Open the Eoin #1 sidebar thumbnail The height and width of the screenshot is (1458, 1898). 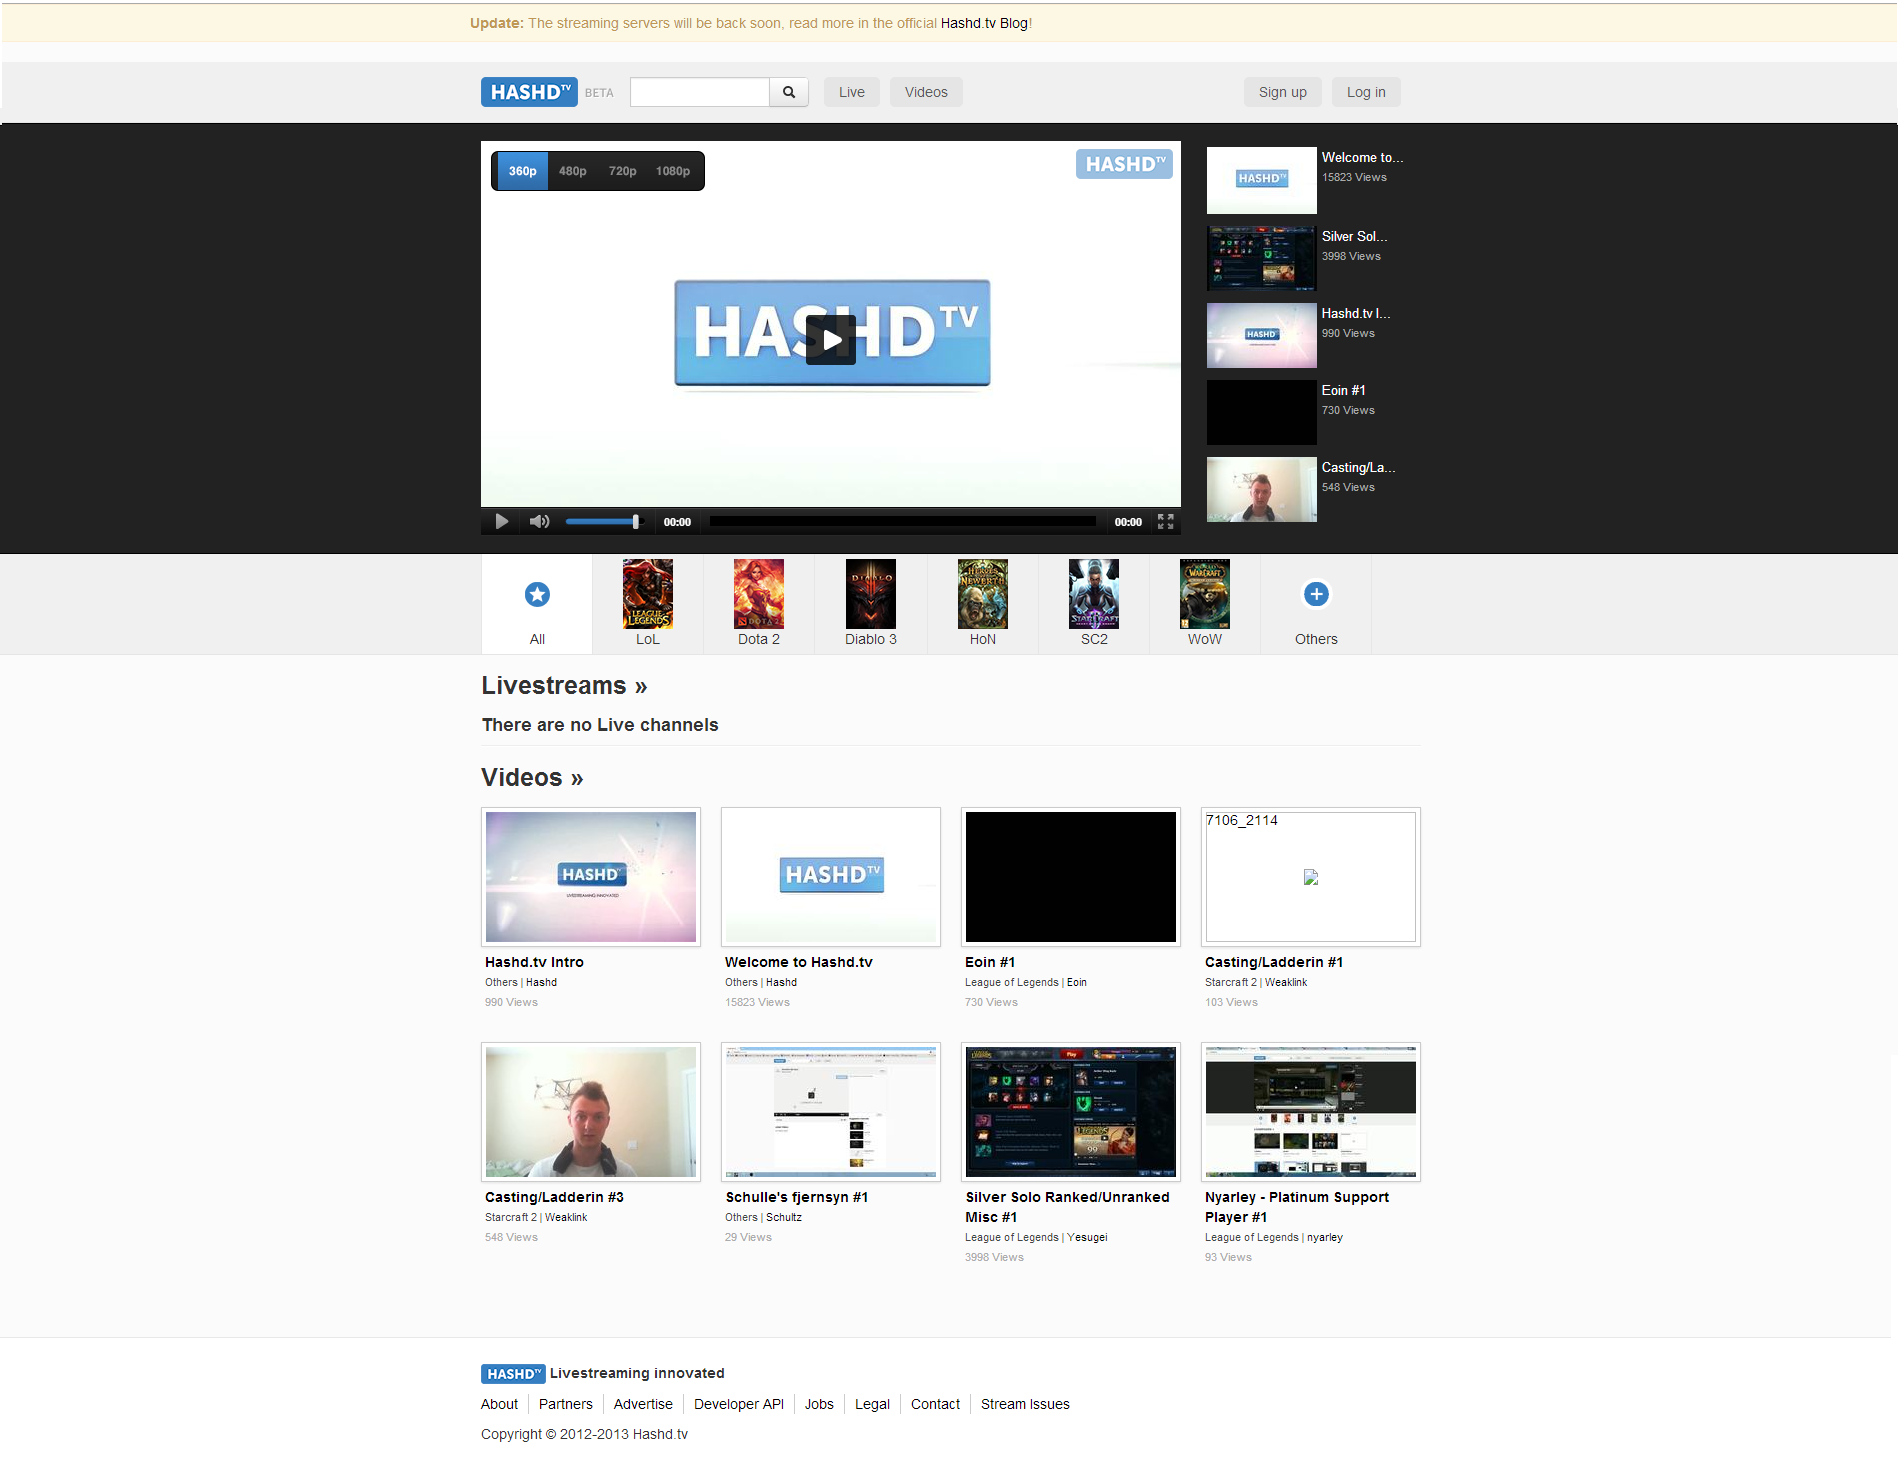click(x=1261, y=412)
